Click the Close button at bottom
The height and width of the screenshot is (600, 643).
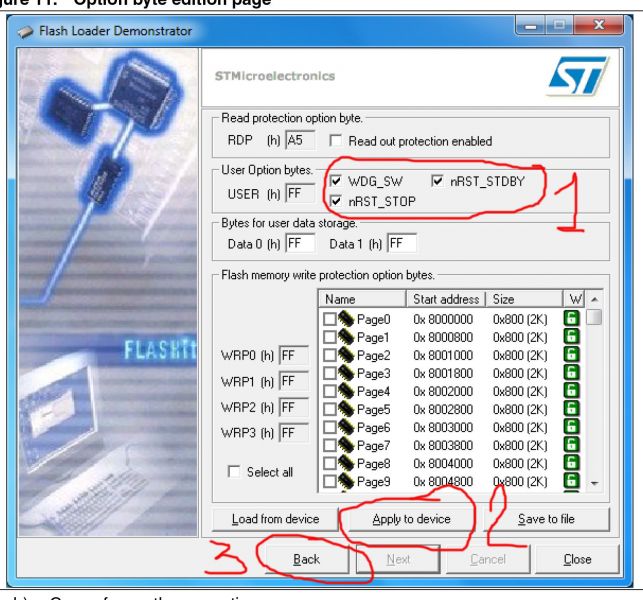click(x=577, y=559)
